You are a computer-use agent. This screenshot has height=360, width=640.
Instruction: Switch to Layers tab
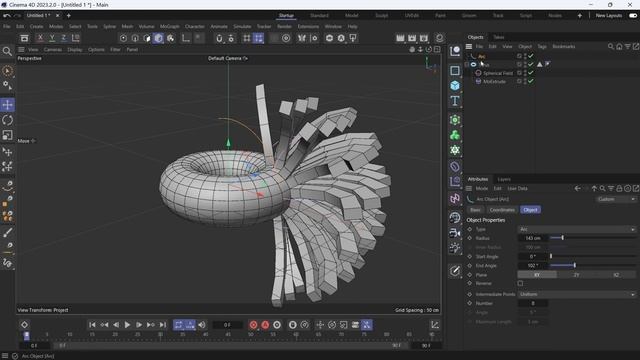pyautogui.click(x=504, y=179)
